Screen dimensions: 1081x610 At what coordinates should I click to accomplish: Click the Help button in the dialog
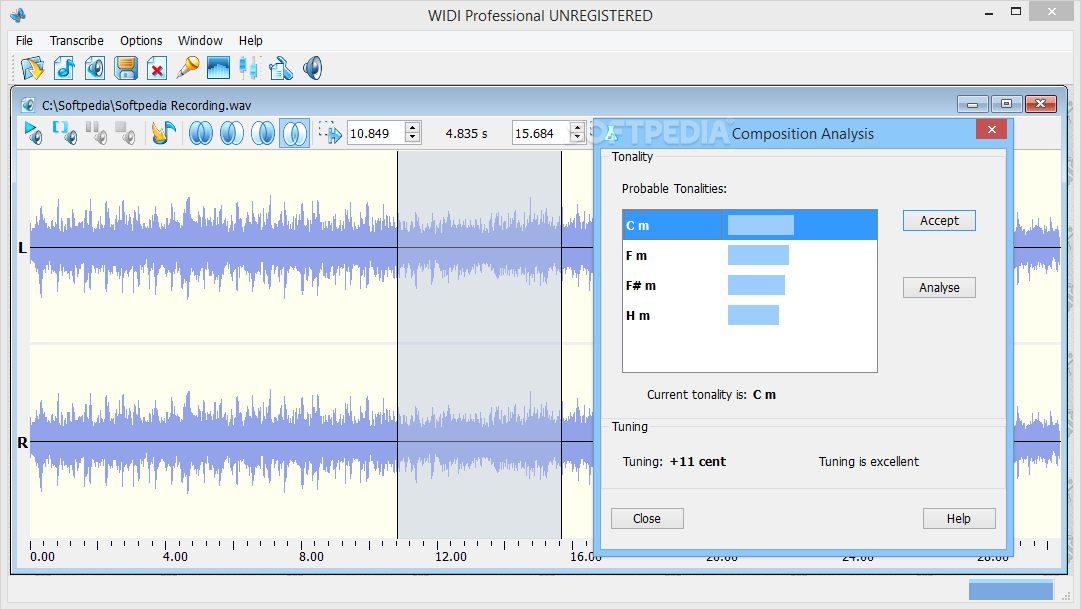click(958, 518)
